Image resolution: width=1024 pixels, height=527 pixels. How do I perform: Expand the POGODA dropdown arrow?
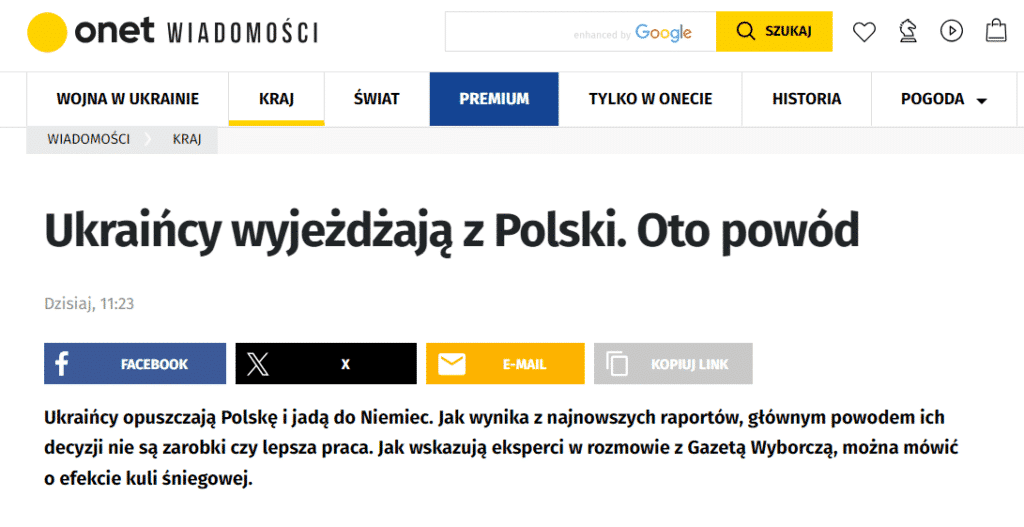(x=981, y=101)
